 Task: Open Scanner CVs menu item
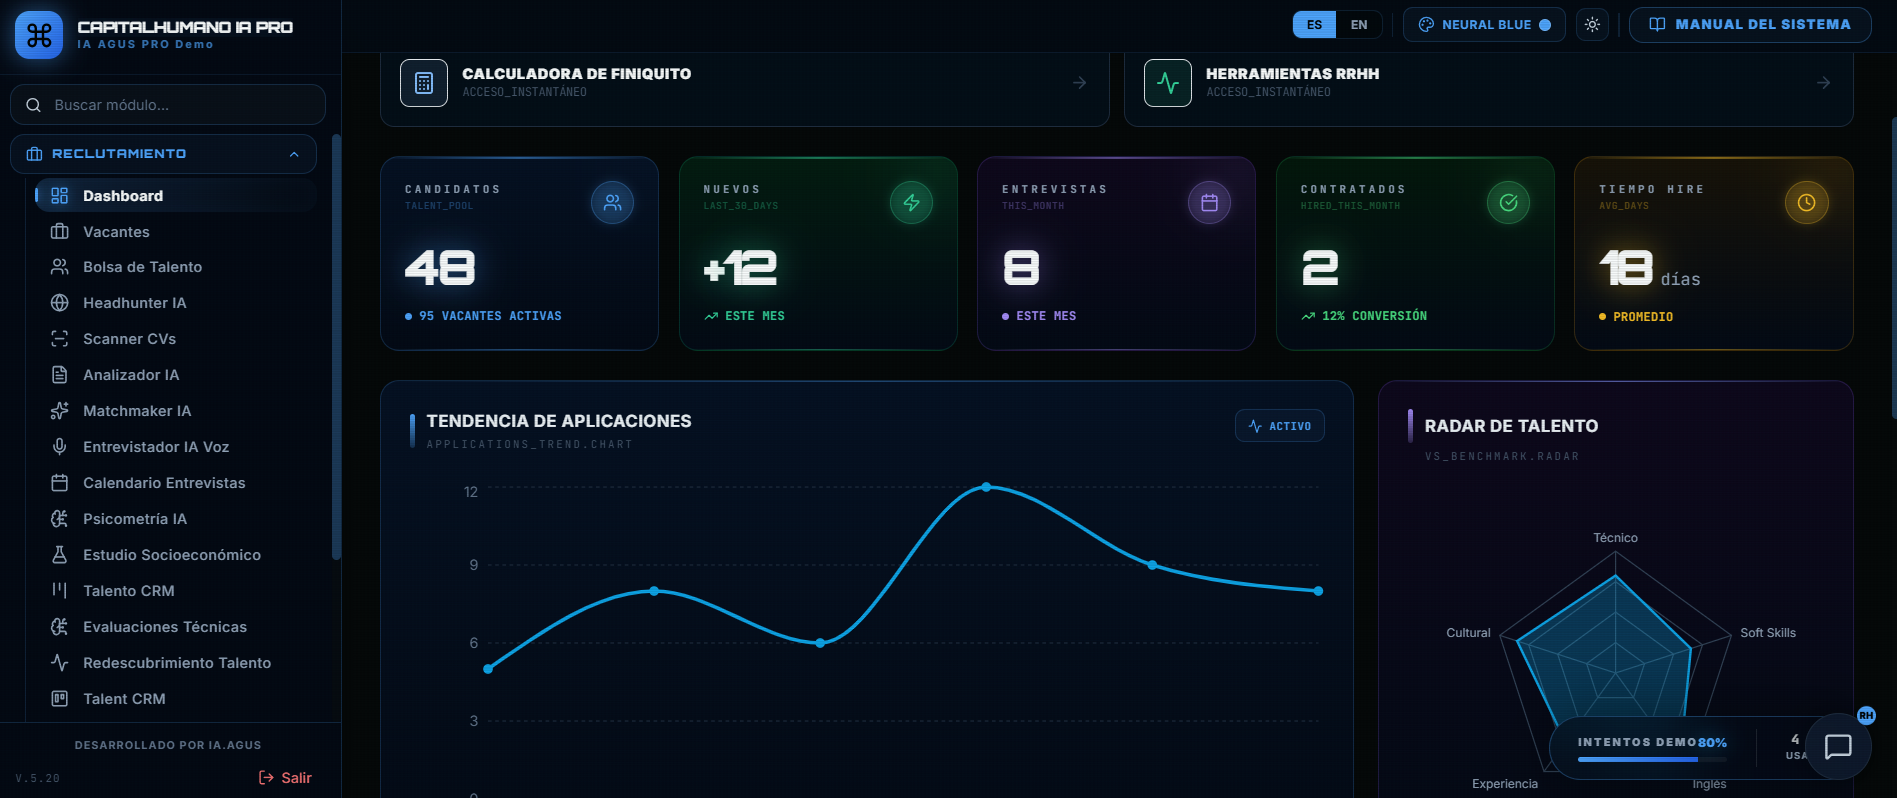pyautogui.click(x=176, y=339)
